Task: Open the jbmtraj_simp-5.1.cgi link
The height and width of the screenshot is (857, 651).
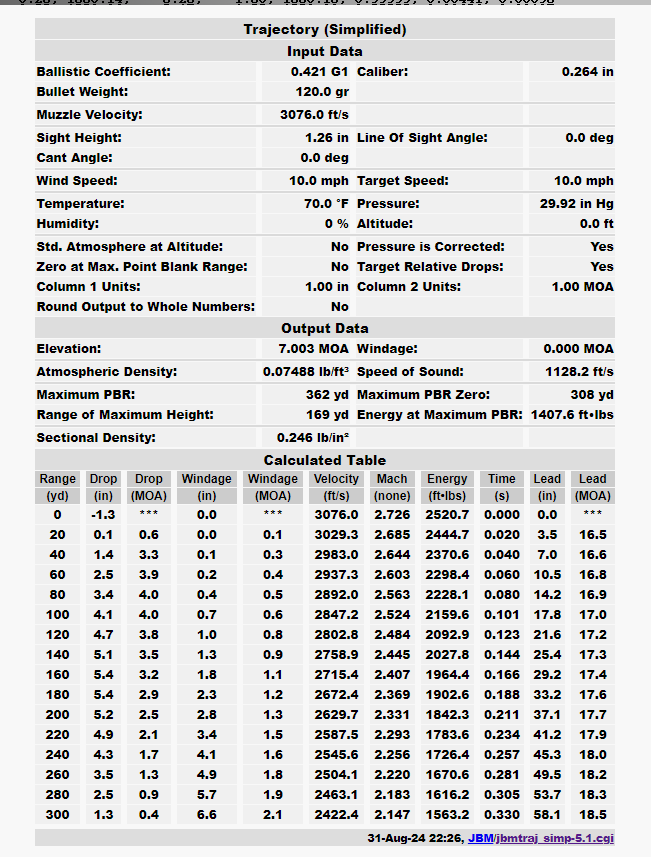Action: [x=555, y=838]
